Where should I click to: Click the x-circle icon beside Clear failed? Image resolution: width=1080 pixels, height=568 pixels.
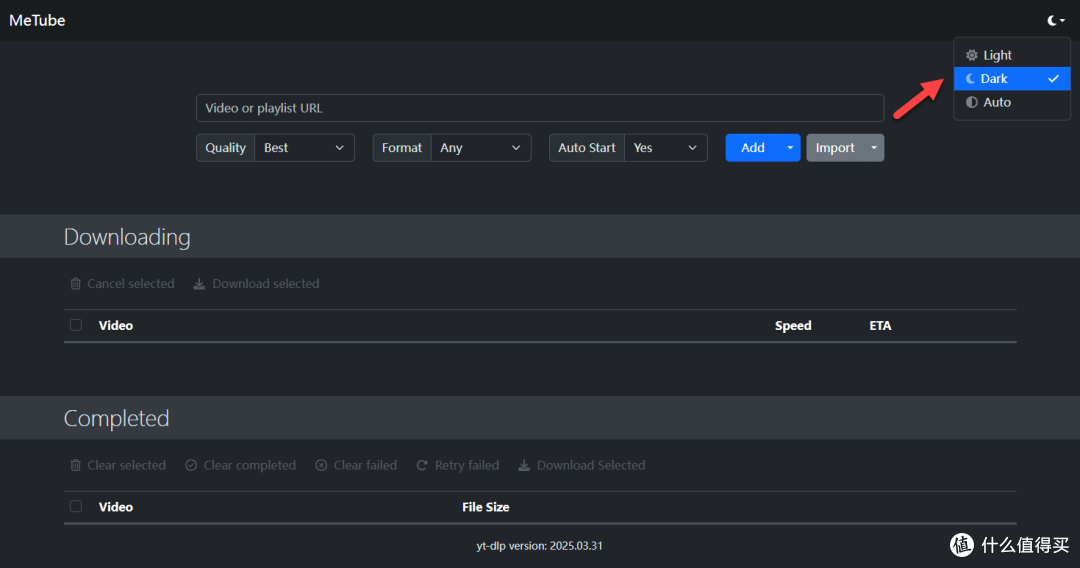[x=321, y=465]
